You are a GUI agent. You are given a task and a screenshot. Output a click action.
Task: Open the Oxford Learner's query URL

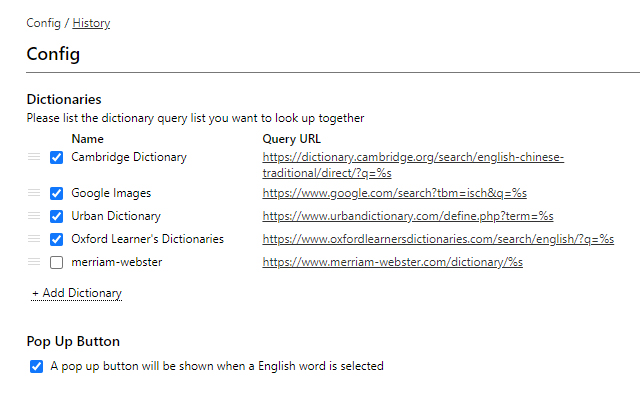click(438, 239)
